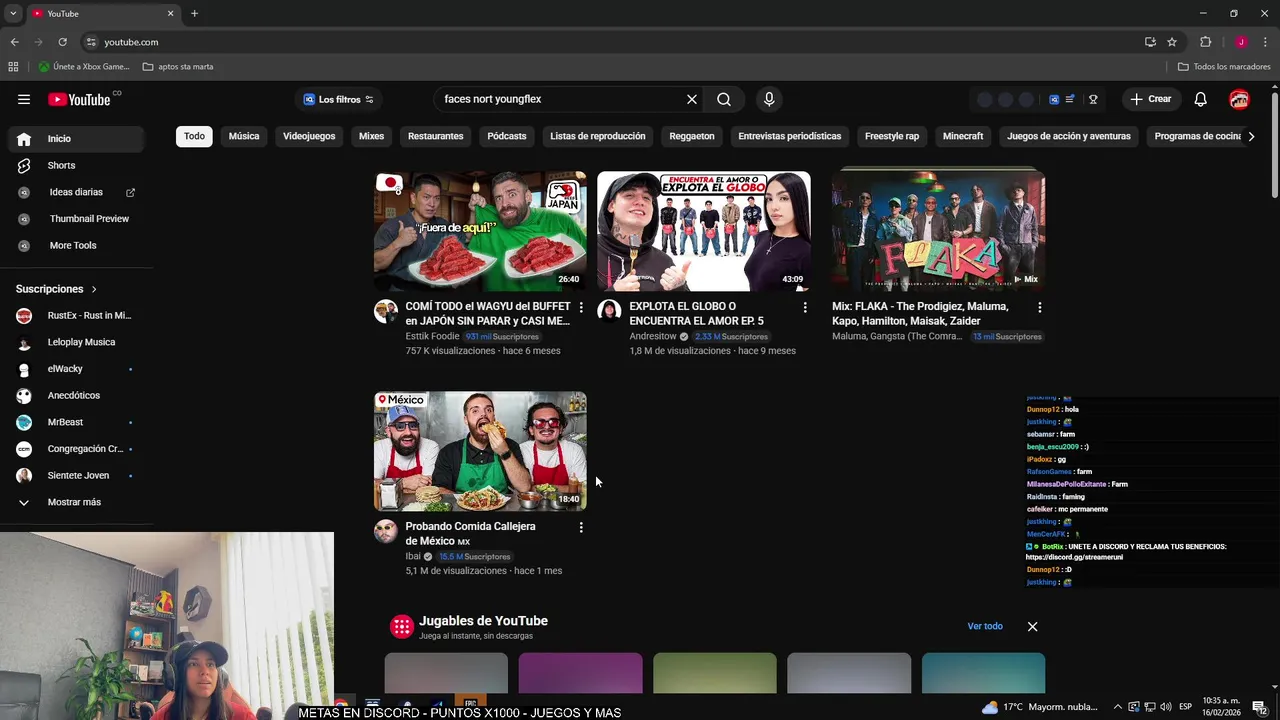The image size is (1280, 720).
Task: Select the Videojuegos category chip
Action: 309,136
